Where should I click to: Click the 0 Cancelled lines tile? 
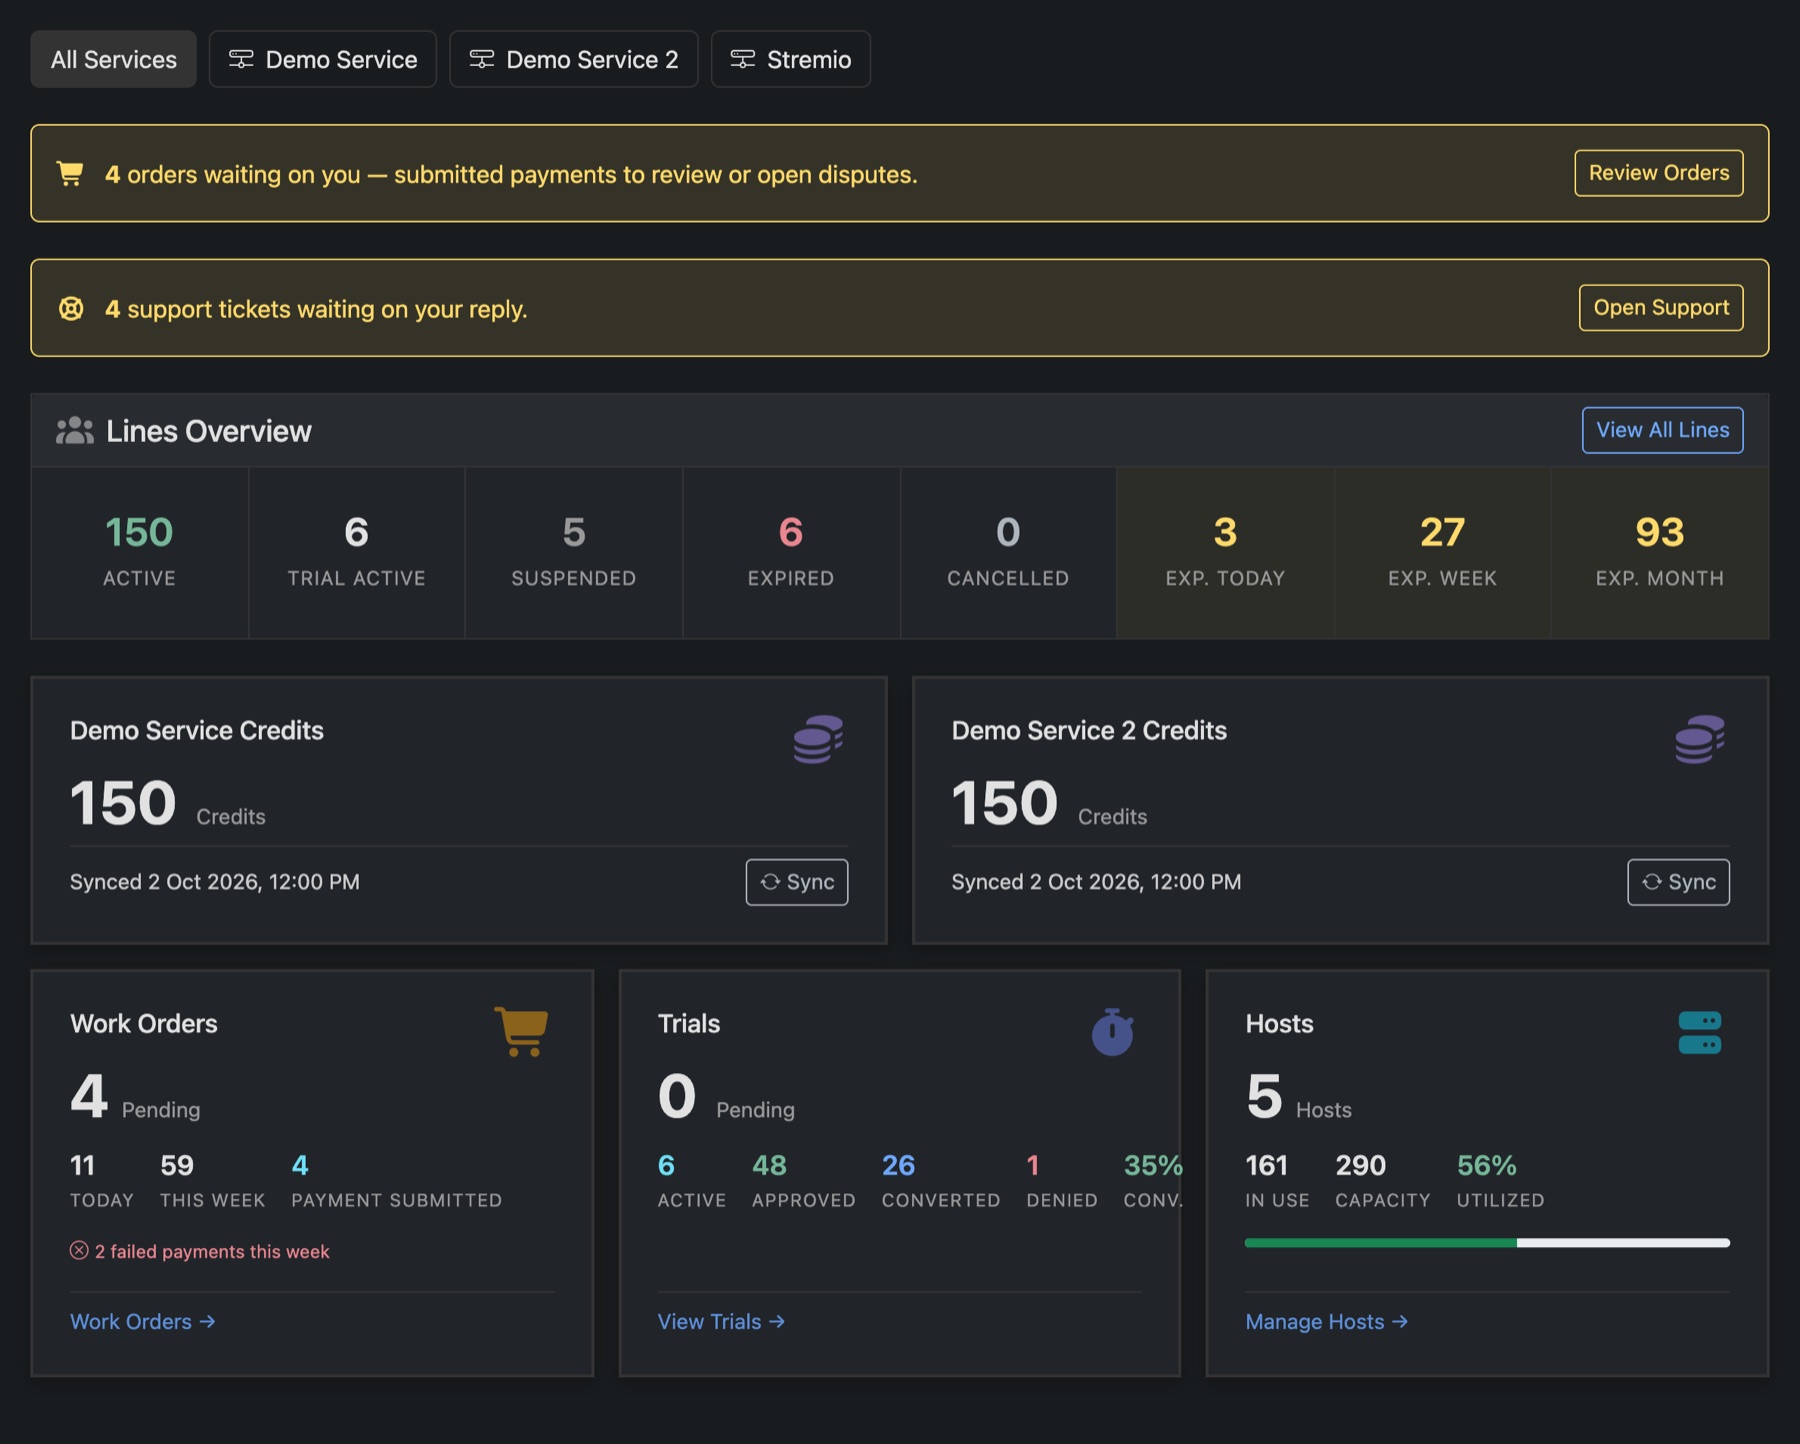(x=1008, y=553)
